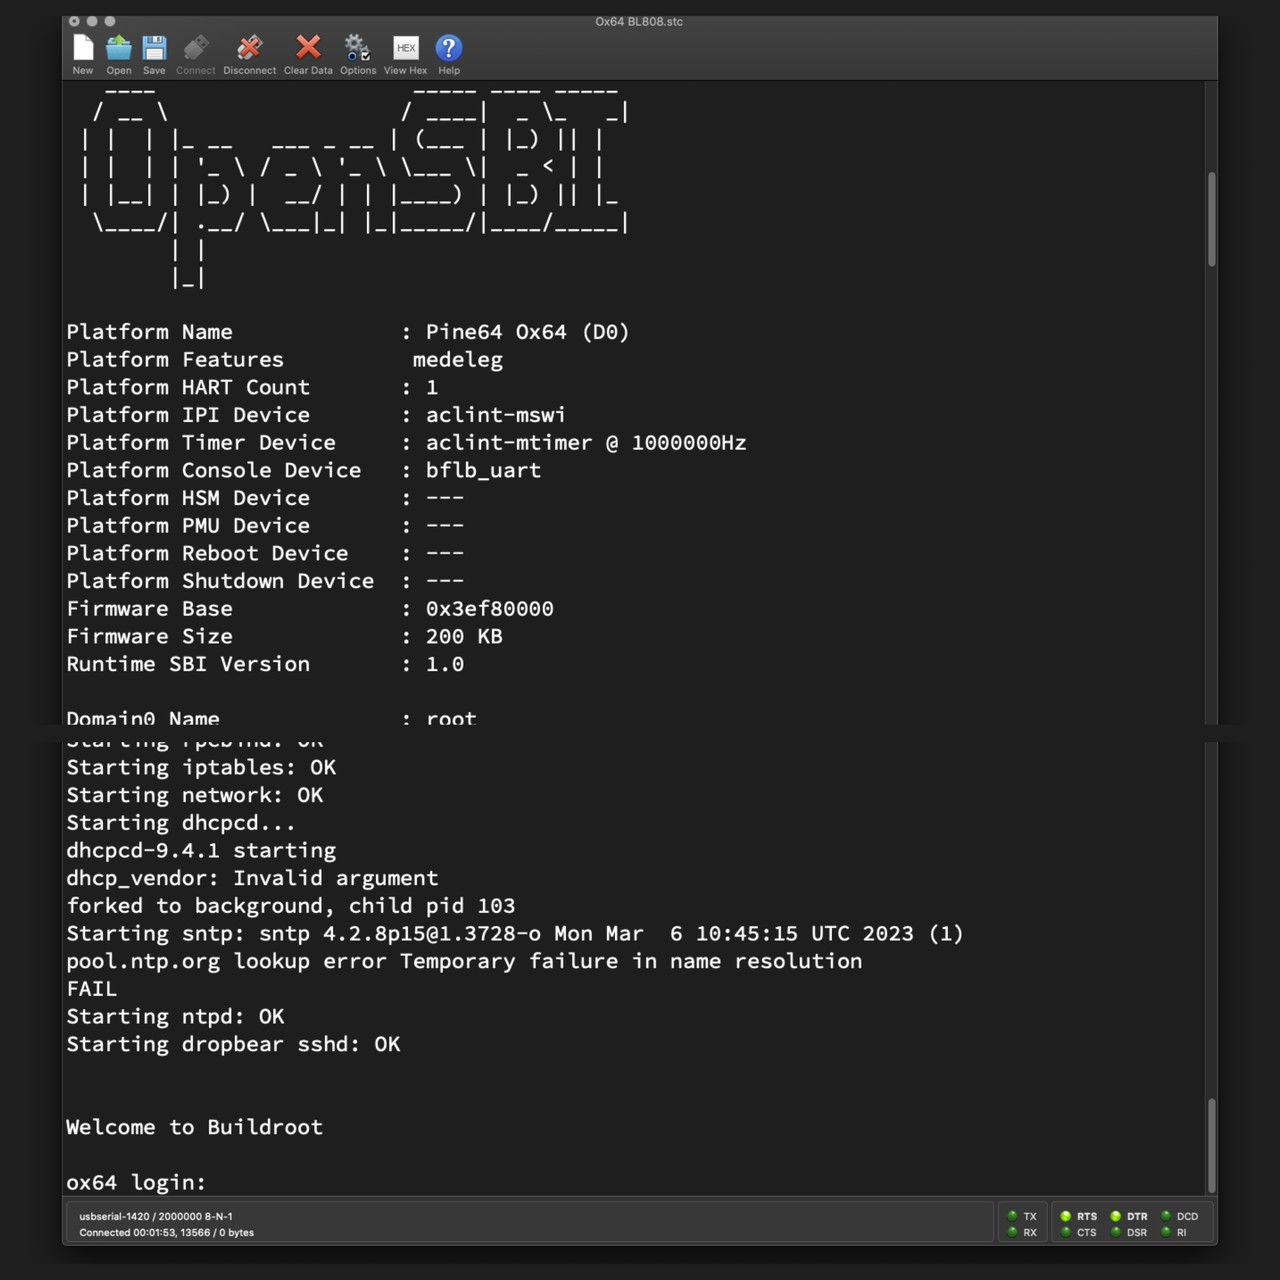The height and width of the screenshot is (1280, 1280).
Task: Save the current session with floppy icon
Action: pyautogui.click(x=154, y=49)
